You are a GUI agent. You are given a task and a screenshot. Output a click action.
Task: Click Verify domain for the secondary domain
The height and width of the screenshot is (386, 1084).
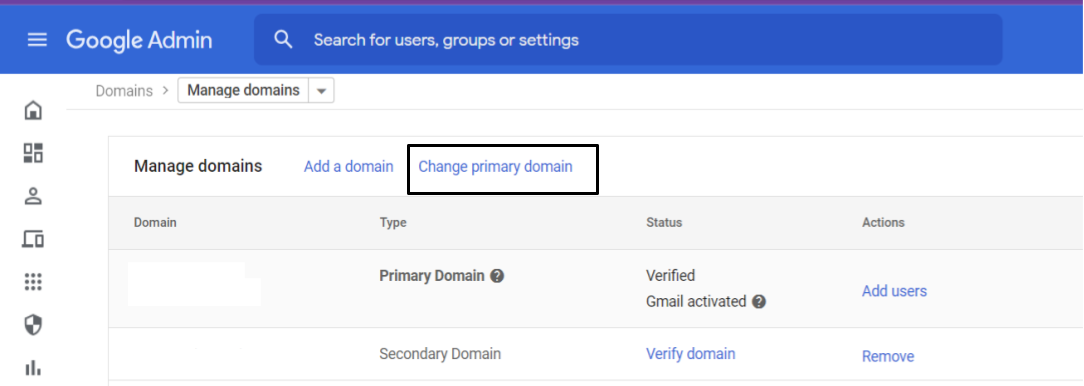(x=691, y=354)
